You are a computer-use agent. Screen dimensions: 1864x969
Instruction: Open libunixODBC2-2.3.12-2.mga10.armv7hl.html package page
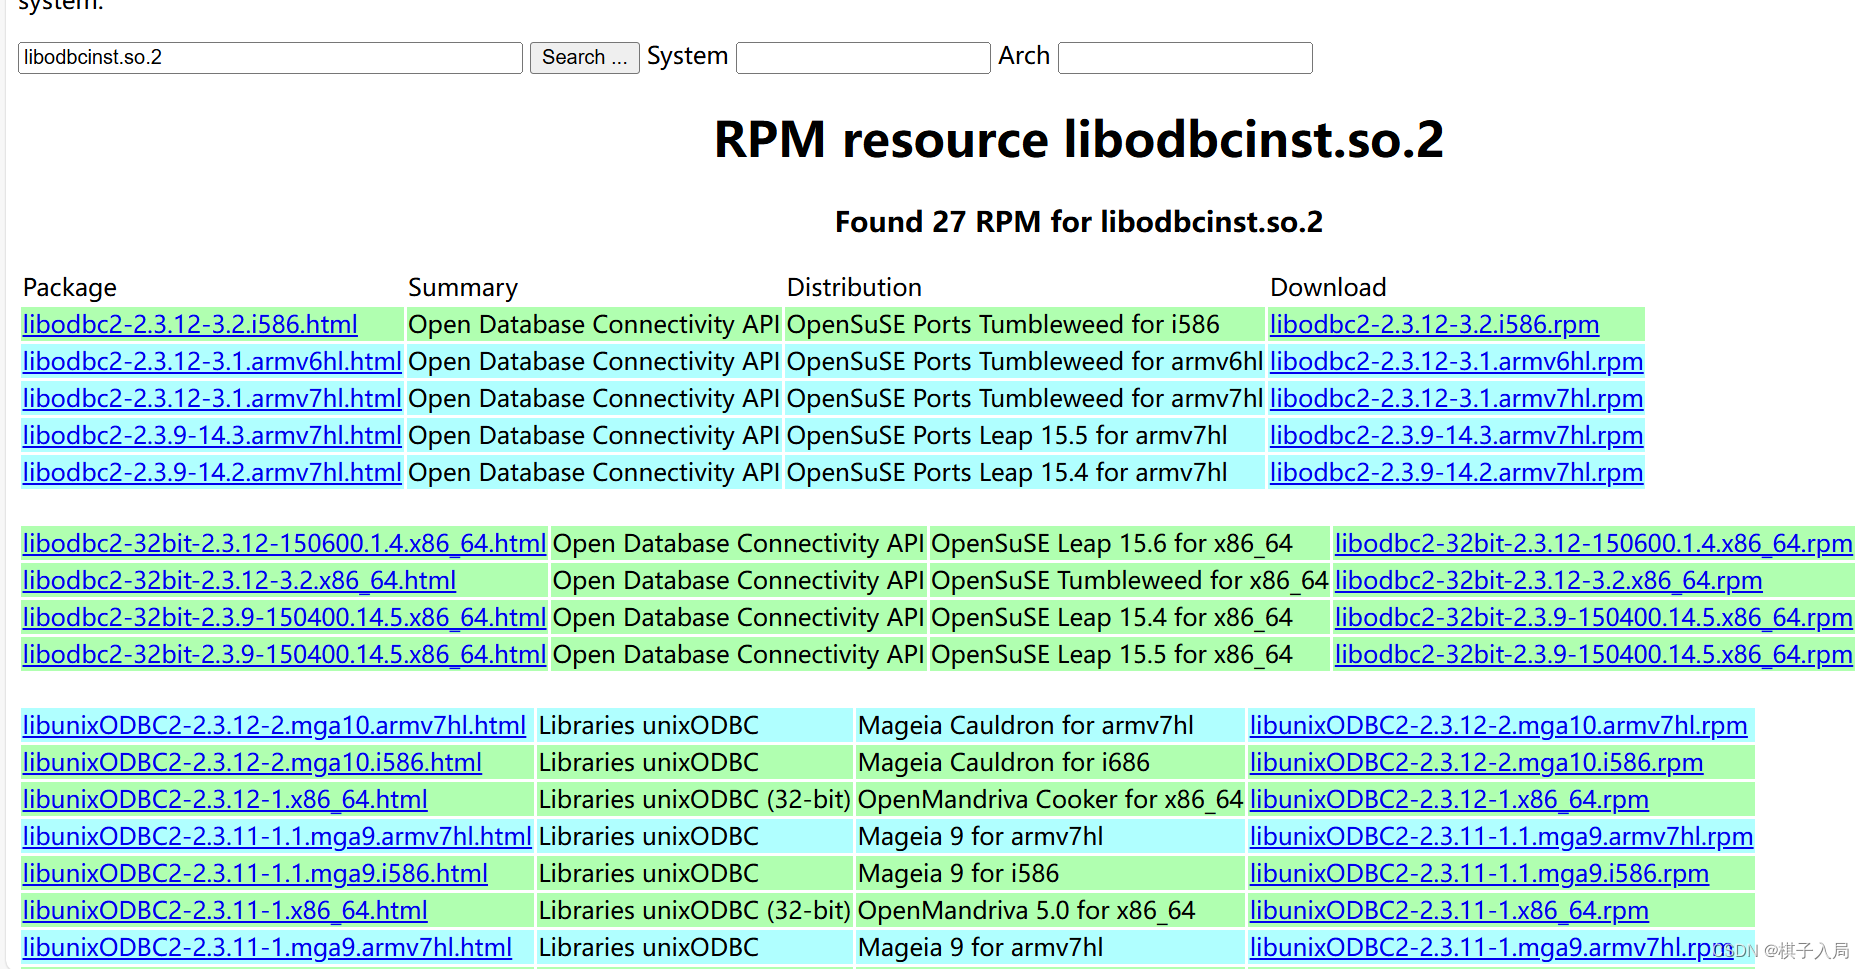274,725
